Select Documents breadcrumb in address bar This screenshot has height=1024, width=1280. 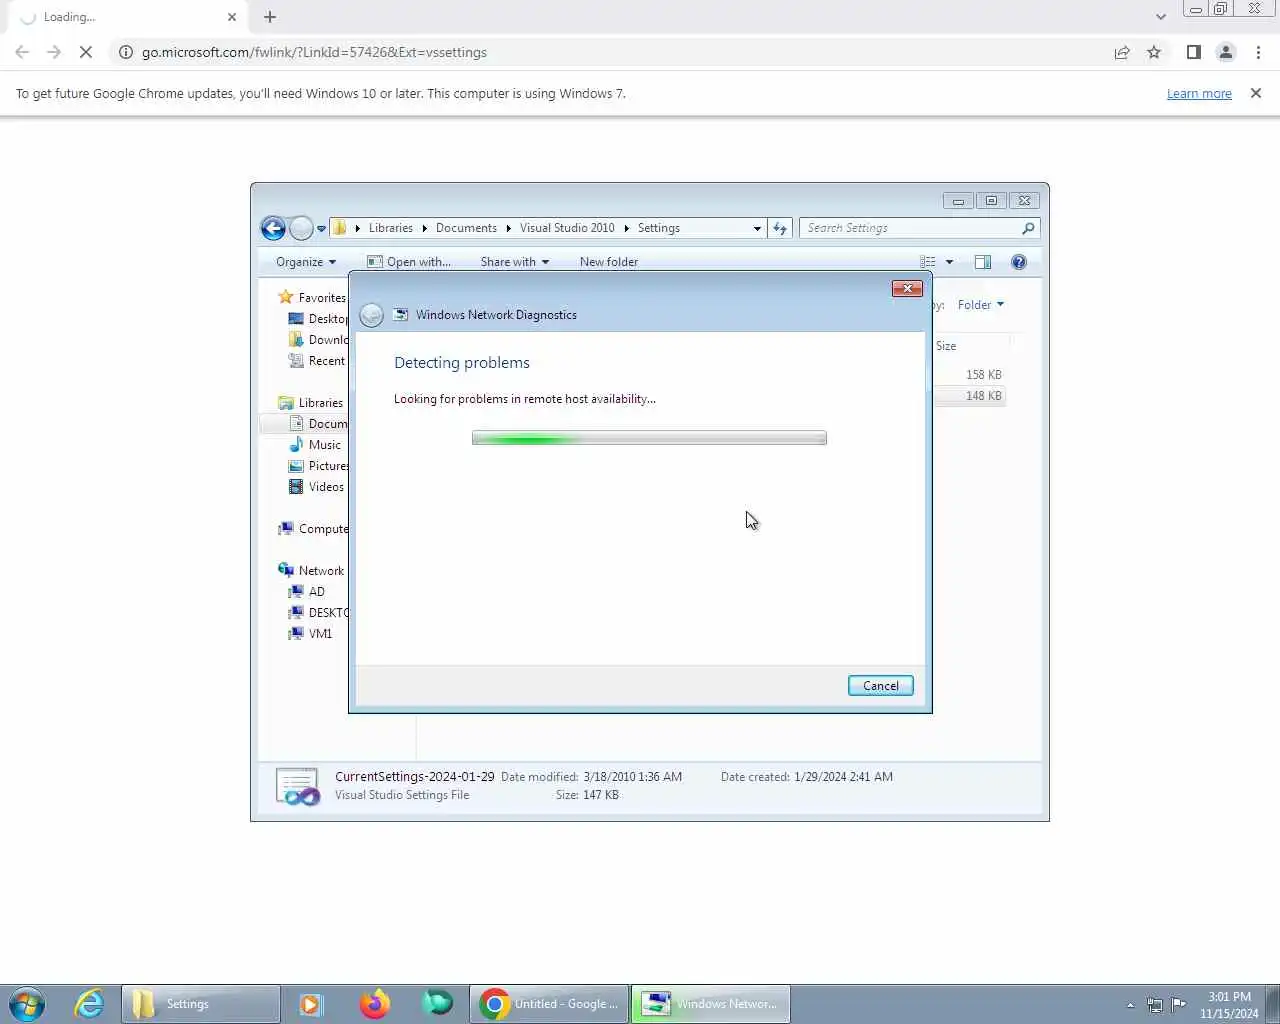click(466, 228)
